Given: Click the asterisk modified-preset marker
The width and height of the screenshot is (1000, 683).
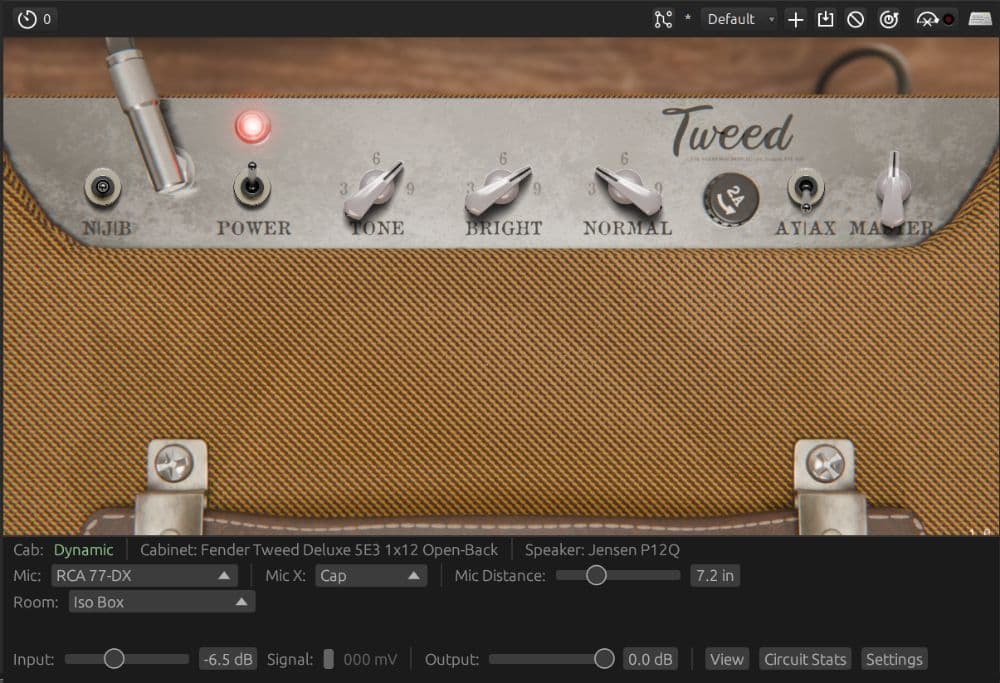Looking at the screenshot, I should [x=688, y=18].
